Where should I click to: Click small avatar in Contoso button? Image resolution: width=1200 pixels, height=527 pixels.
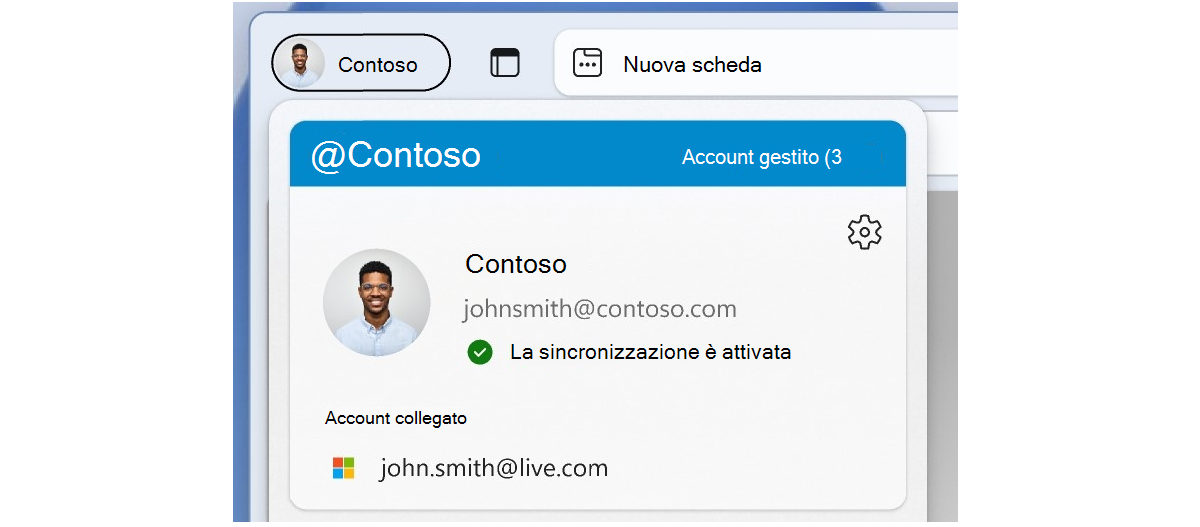[301, 63]
